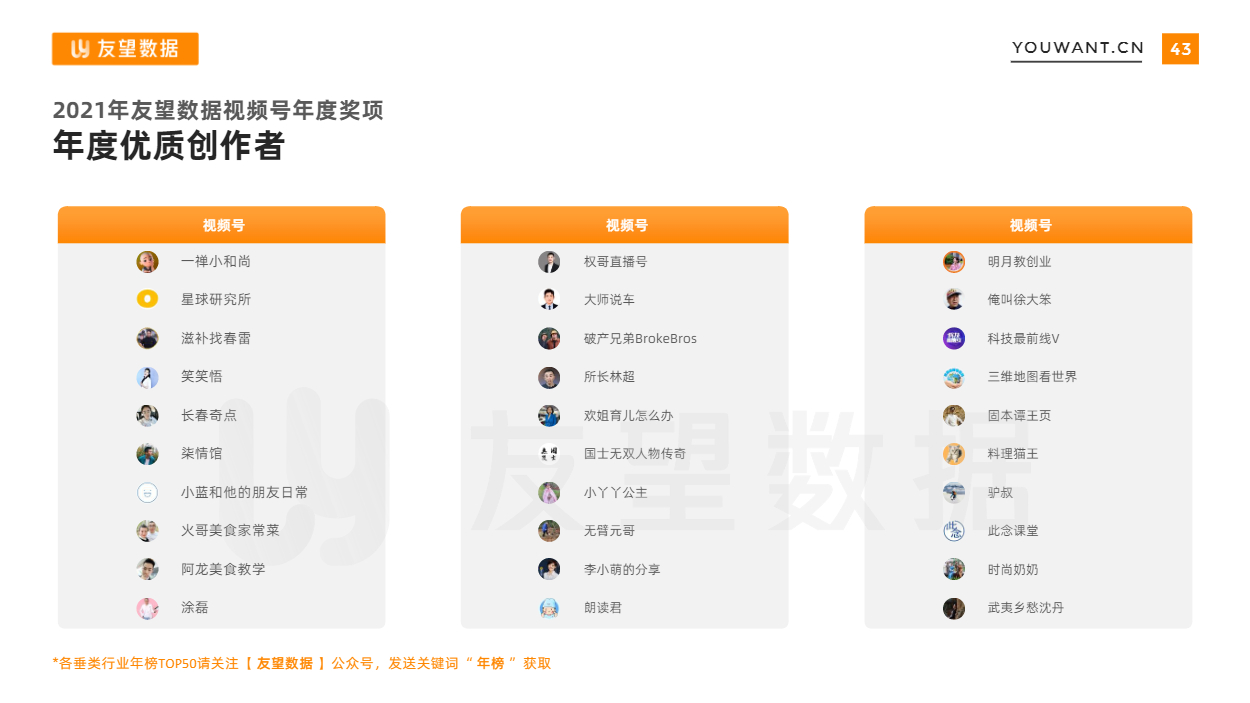
Task: Select the 小蓝和他的朋友日常 name text
Action: click(245, 493)
